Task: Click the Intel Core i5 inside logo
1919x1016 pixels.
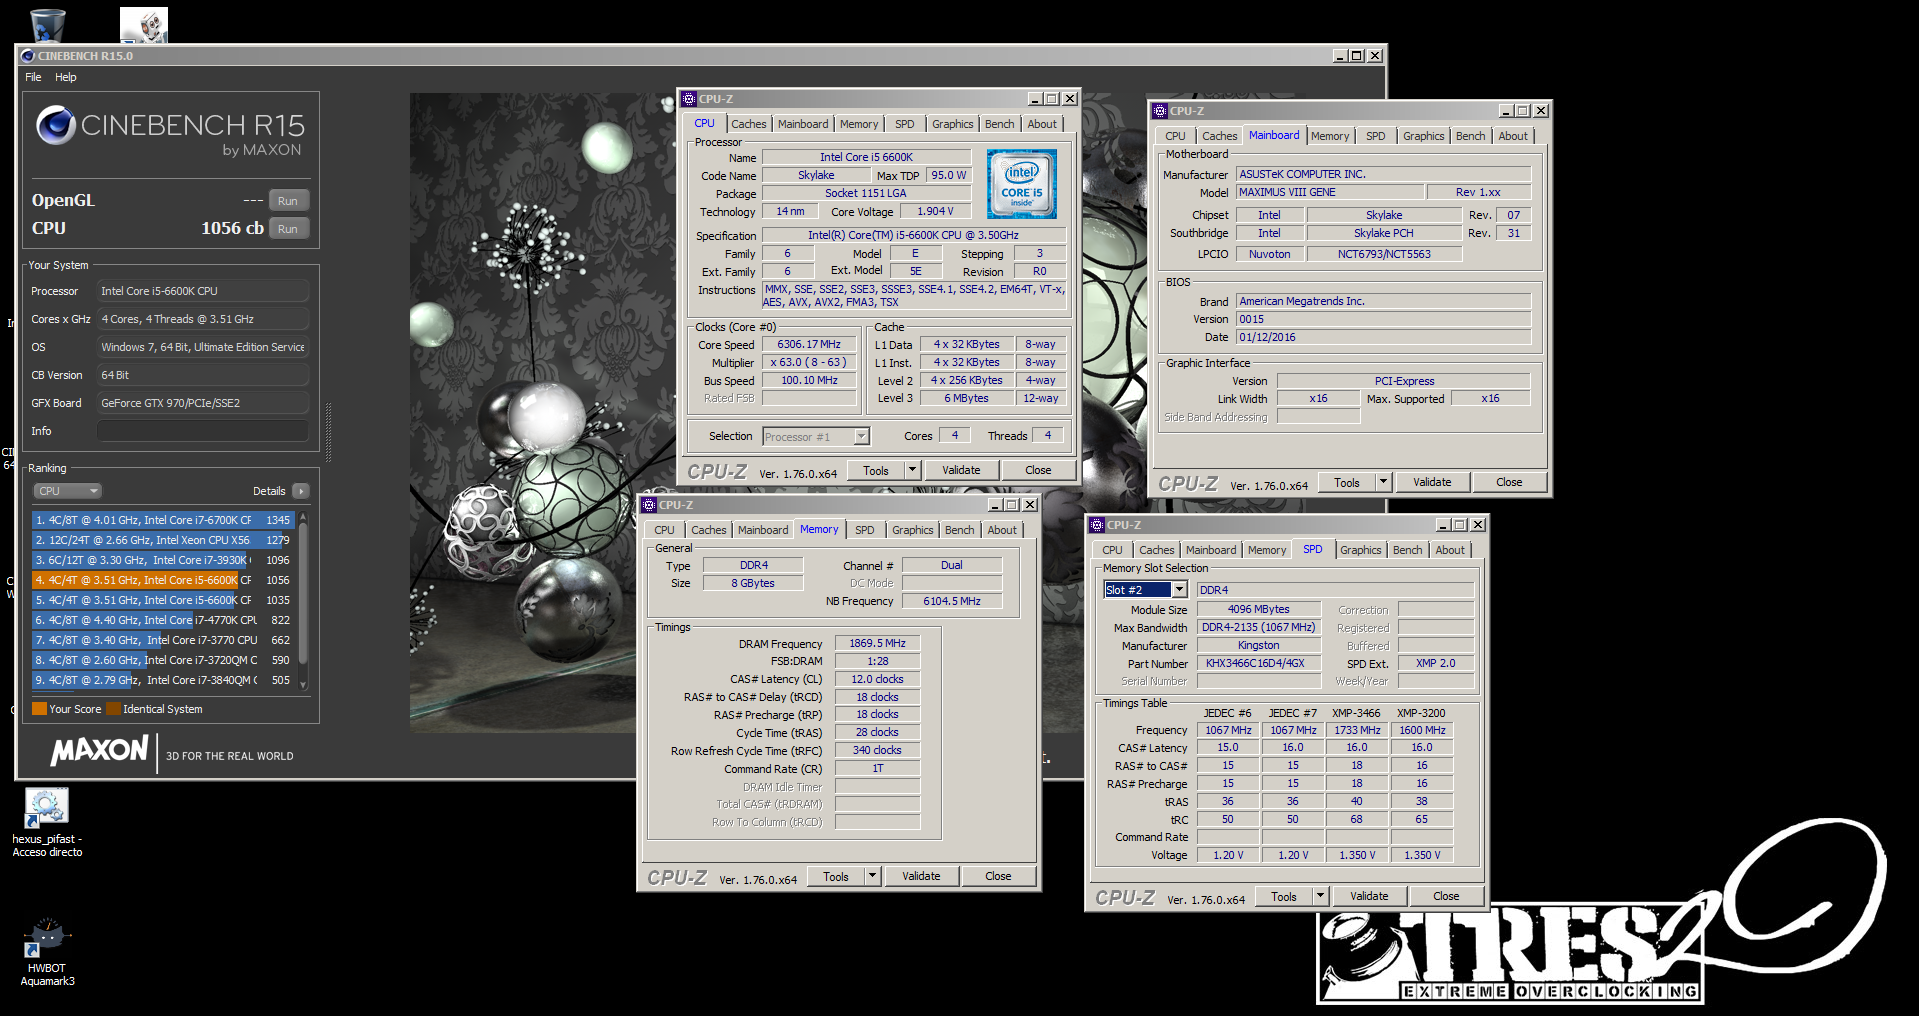Action: [x=1021, y=184]
